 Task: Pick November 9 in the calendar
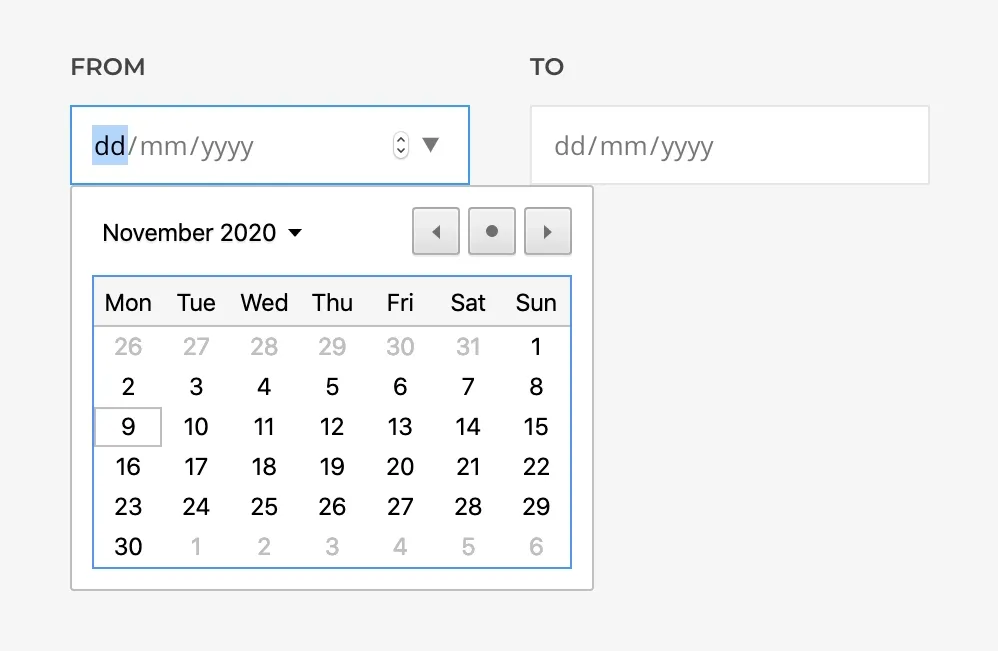point(128,426)
